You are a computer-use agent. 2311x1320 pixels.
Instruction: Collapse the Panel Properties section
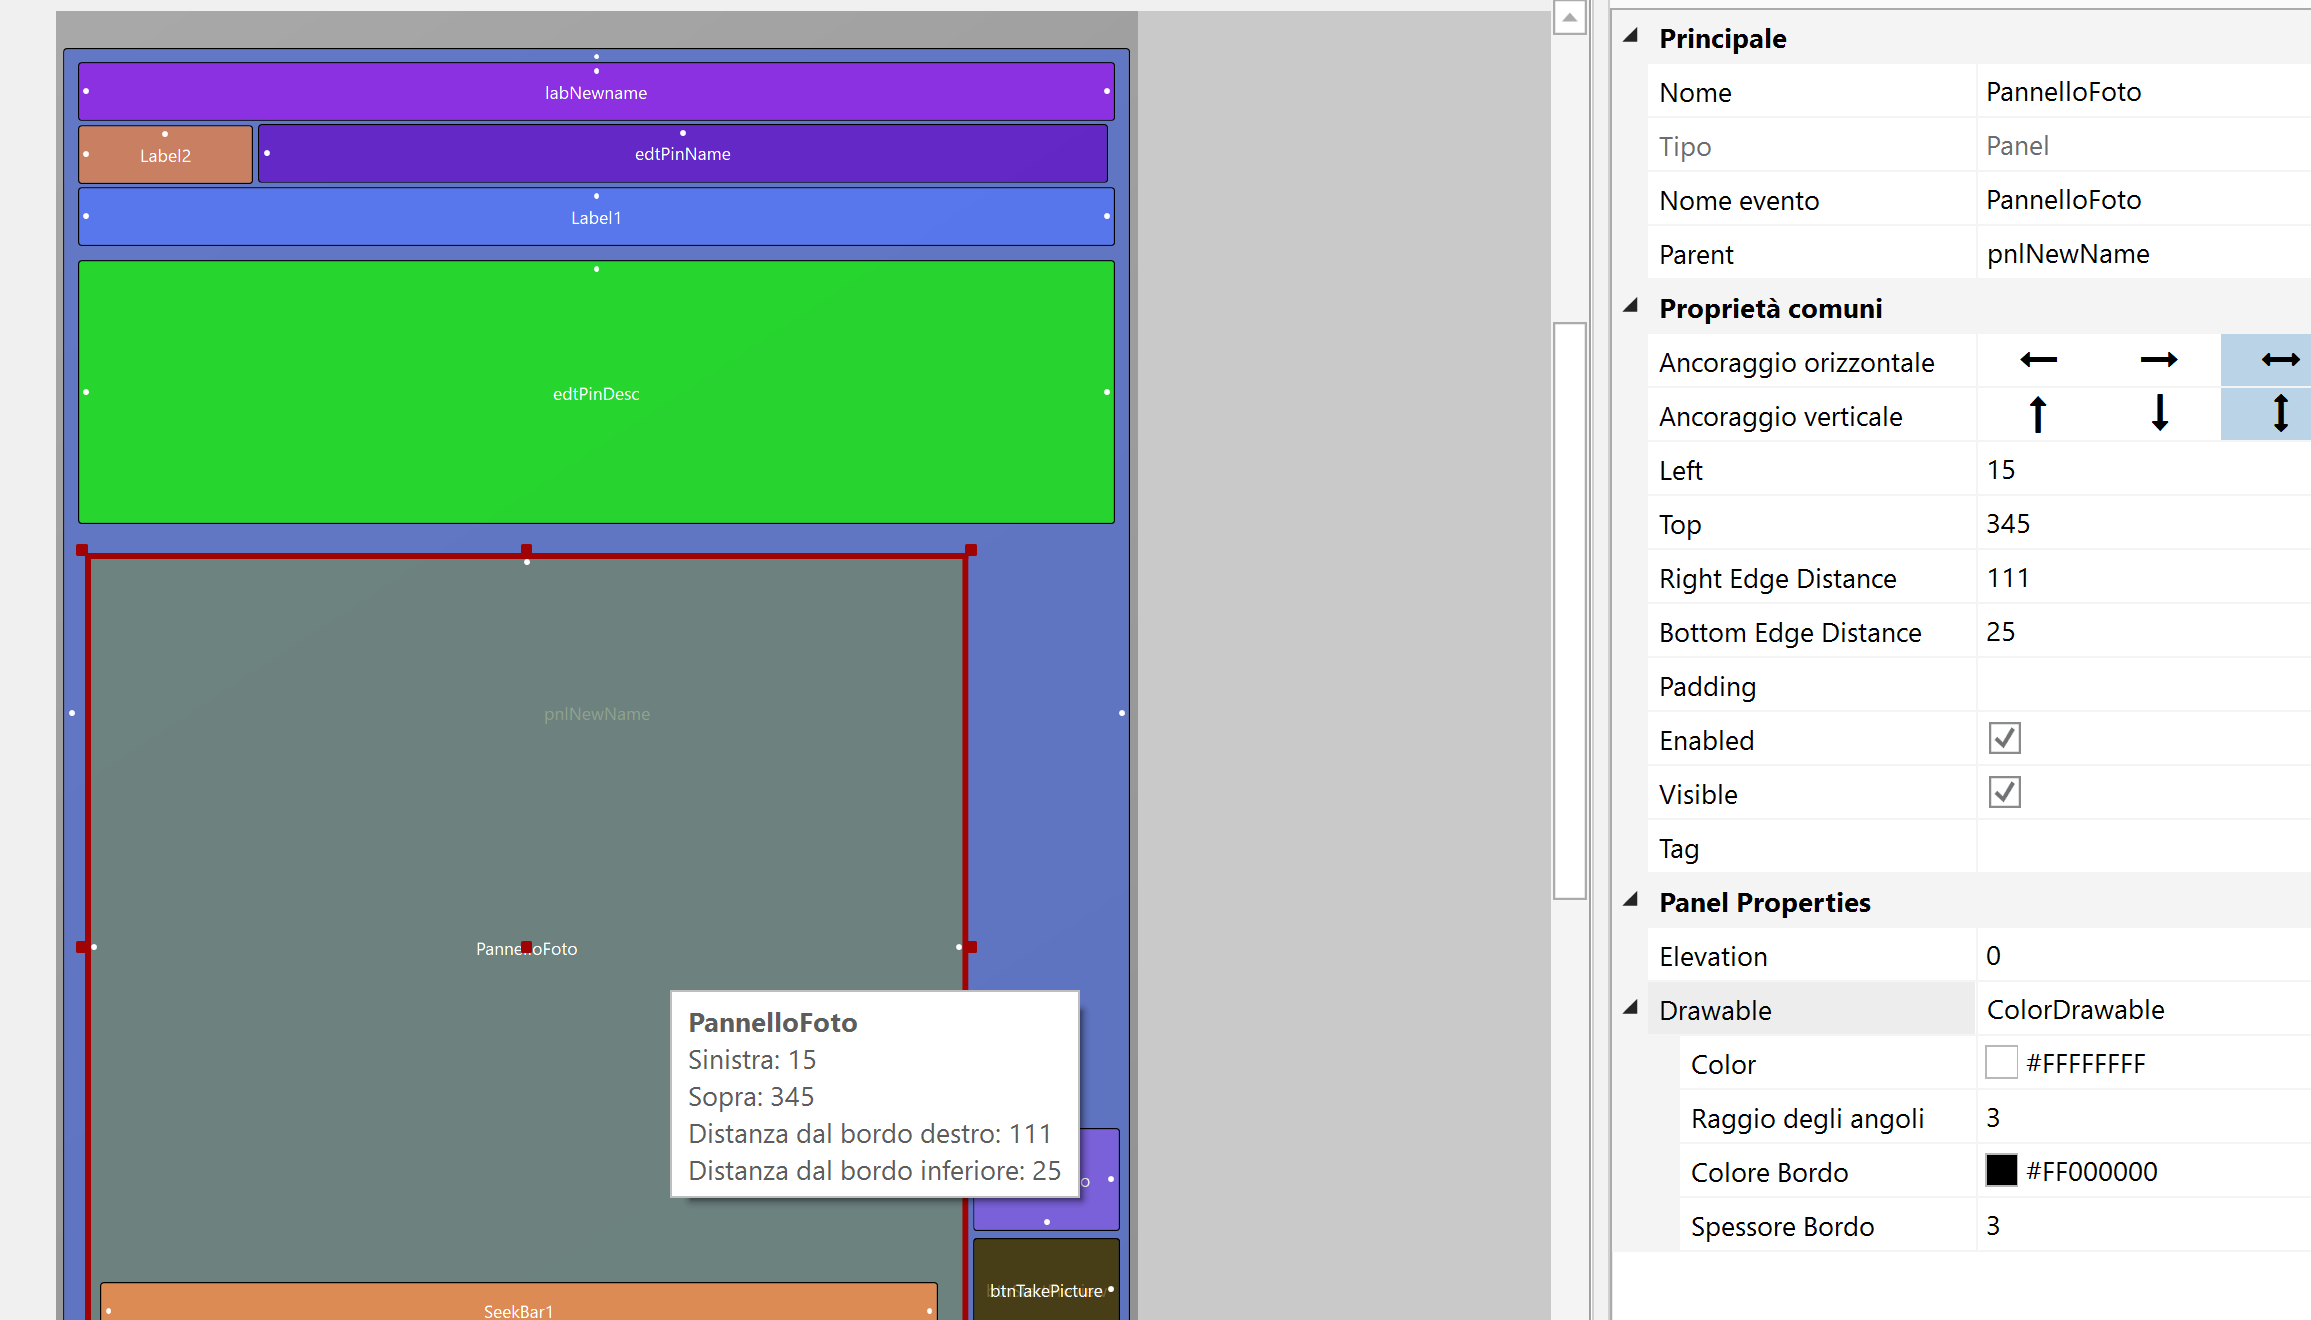click(x=1631, y=901)
